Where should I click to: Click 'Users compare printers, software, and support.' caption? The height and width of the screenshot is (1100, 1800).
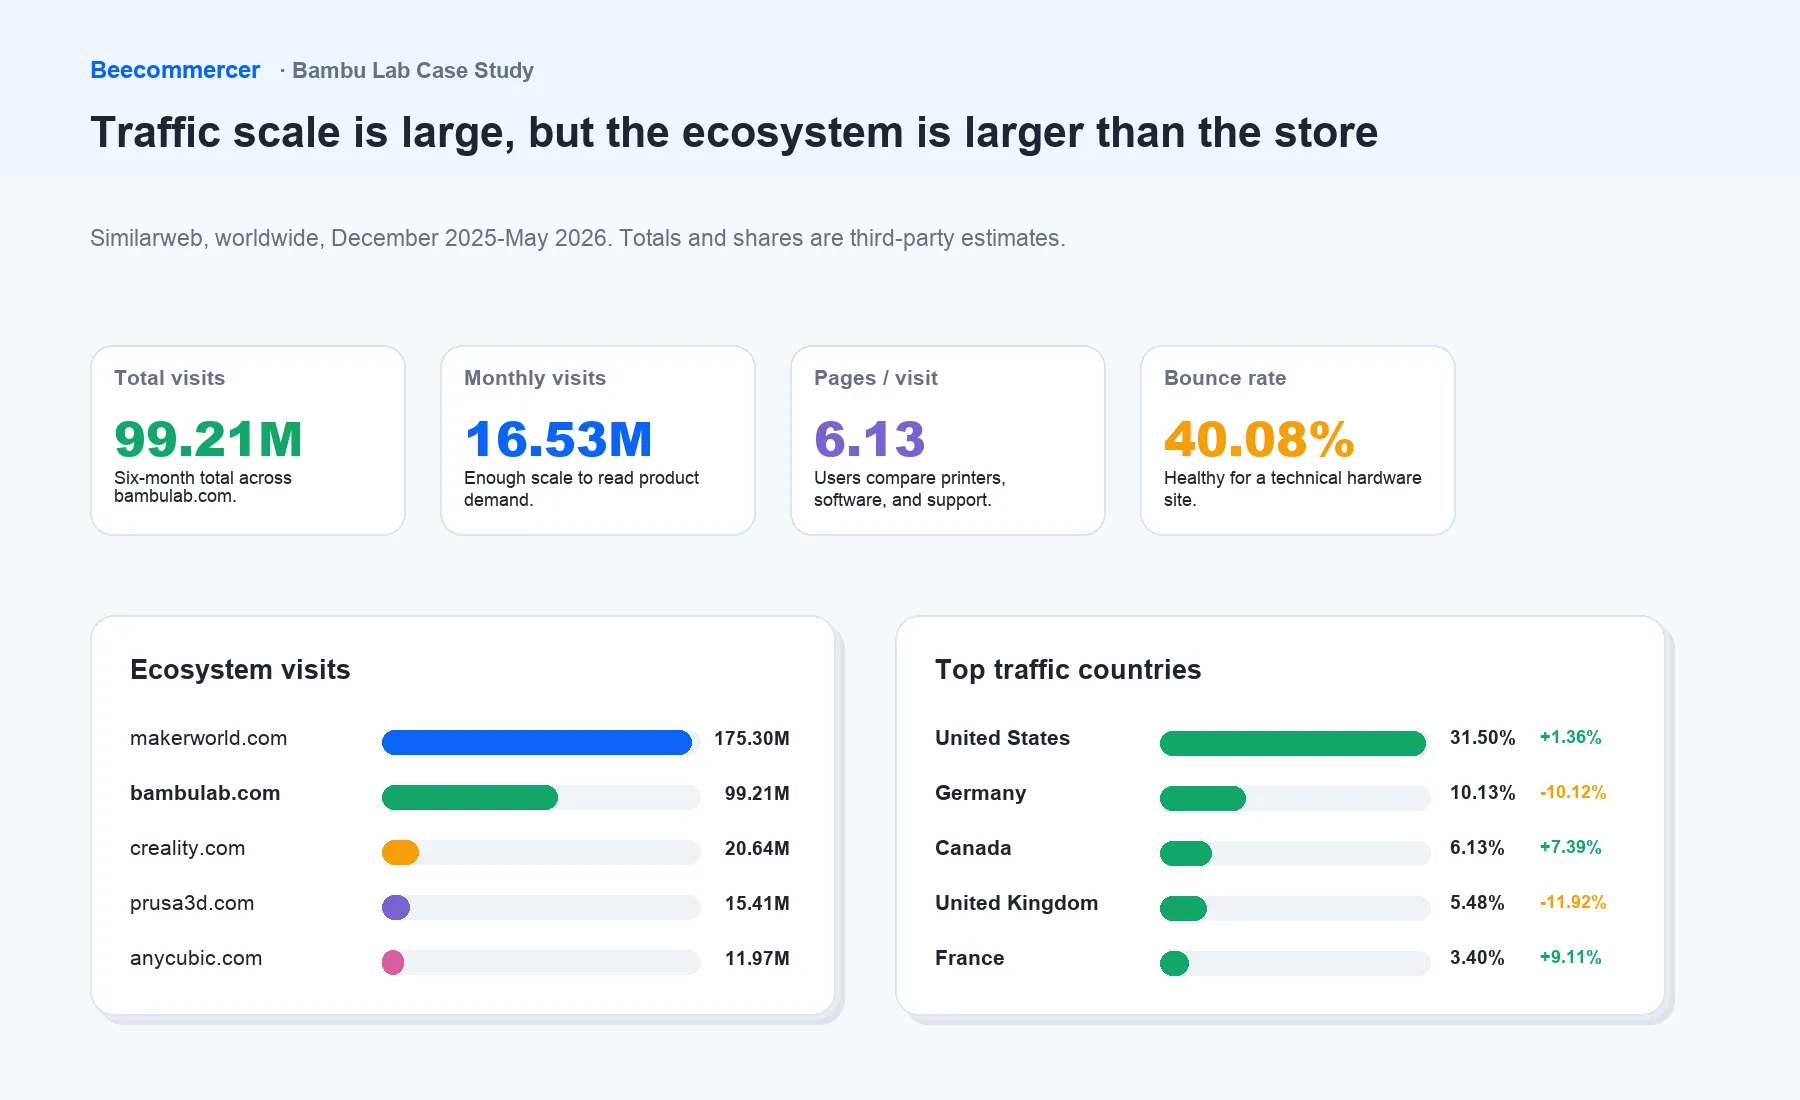(910, 489)
